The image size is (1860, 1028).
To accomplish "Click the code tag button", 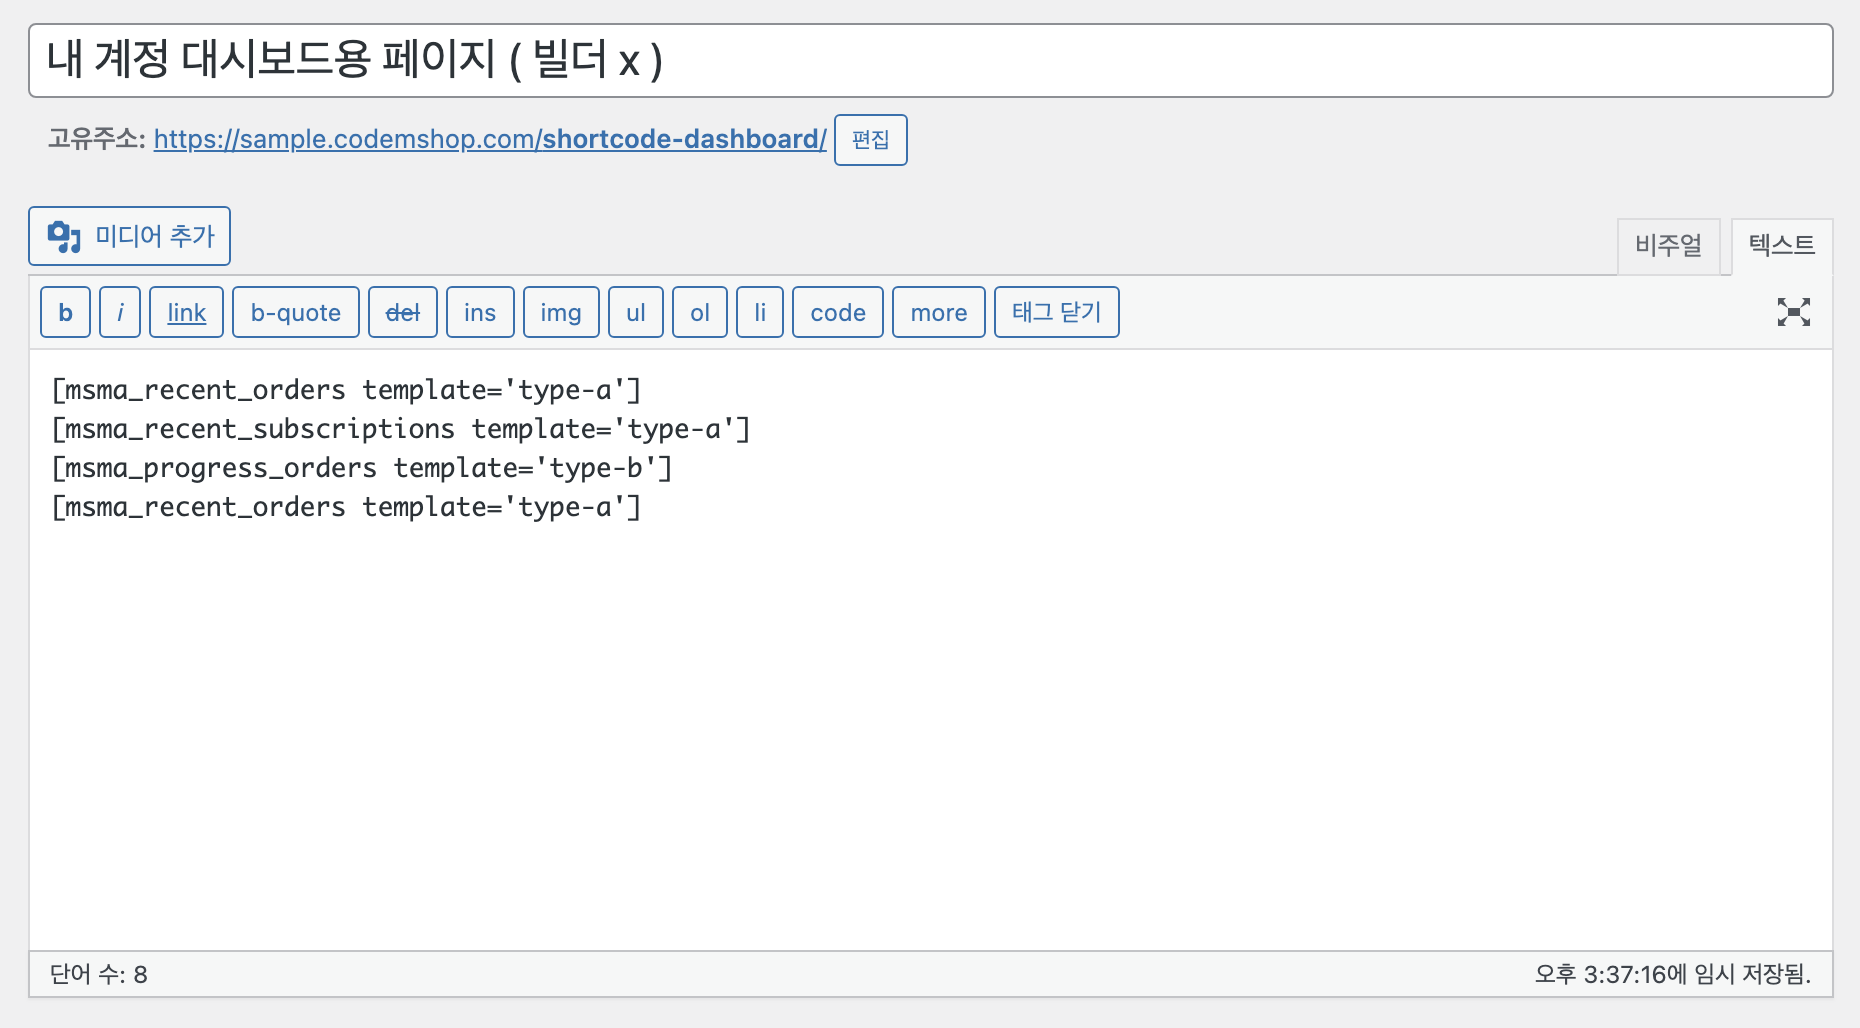I will tap(838, 312).
